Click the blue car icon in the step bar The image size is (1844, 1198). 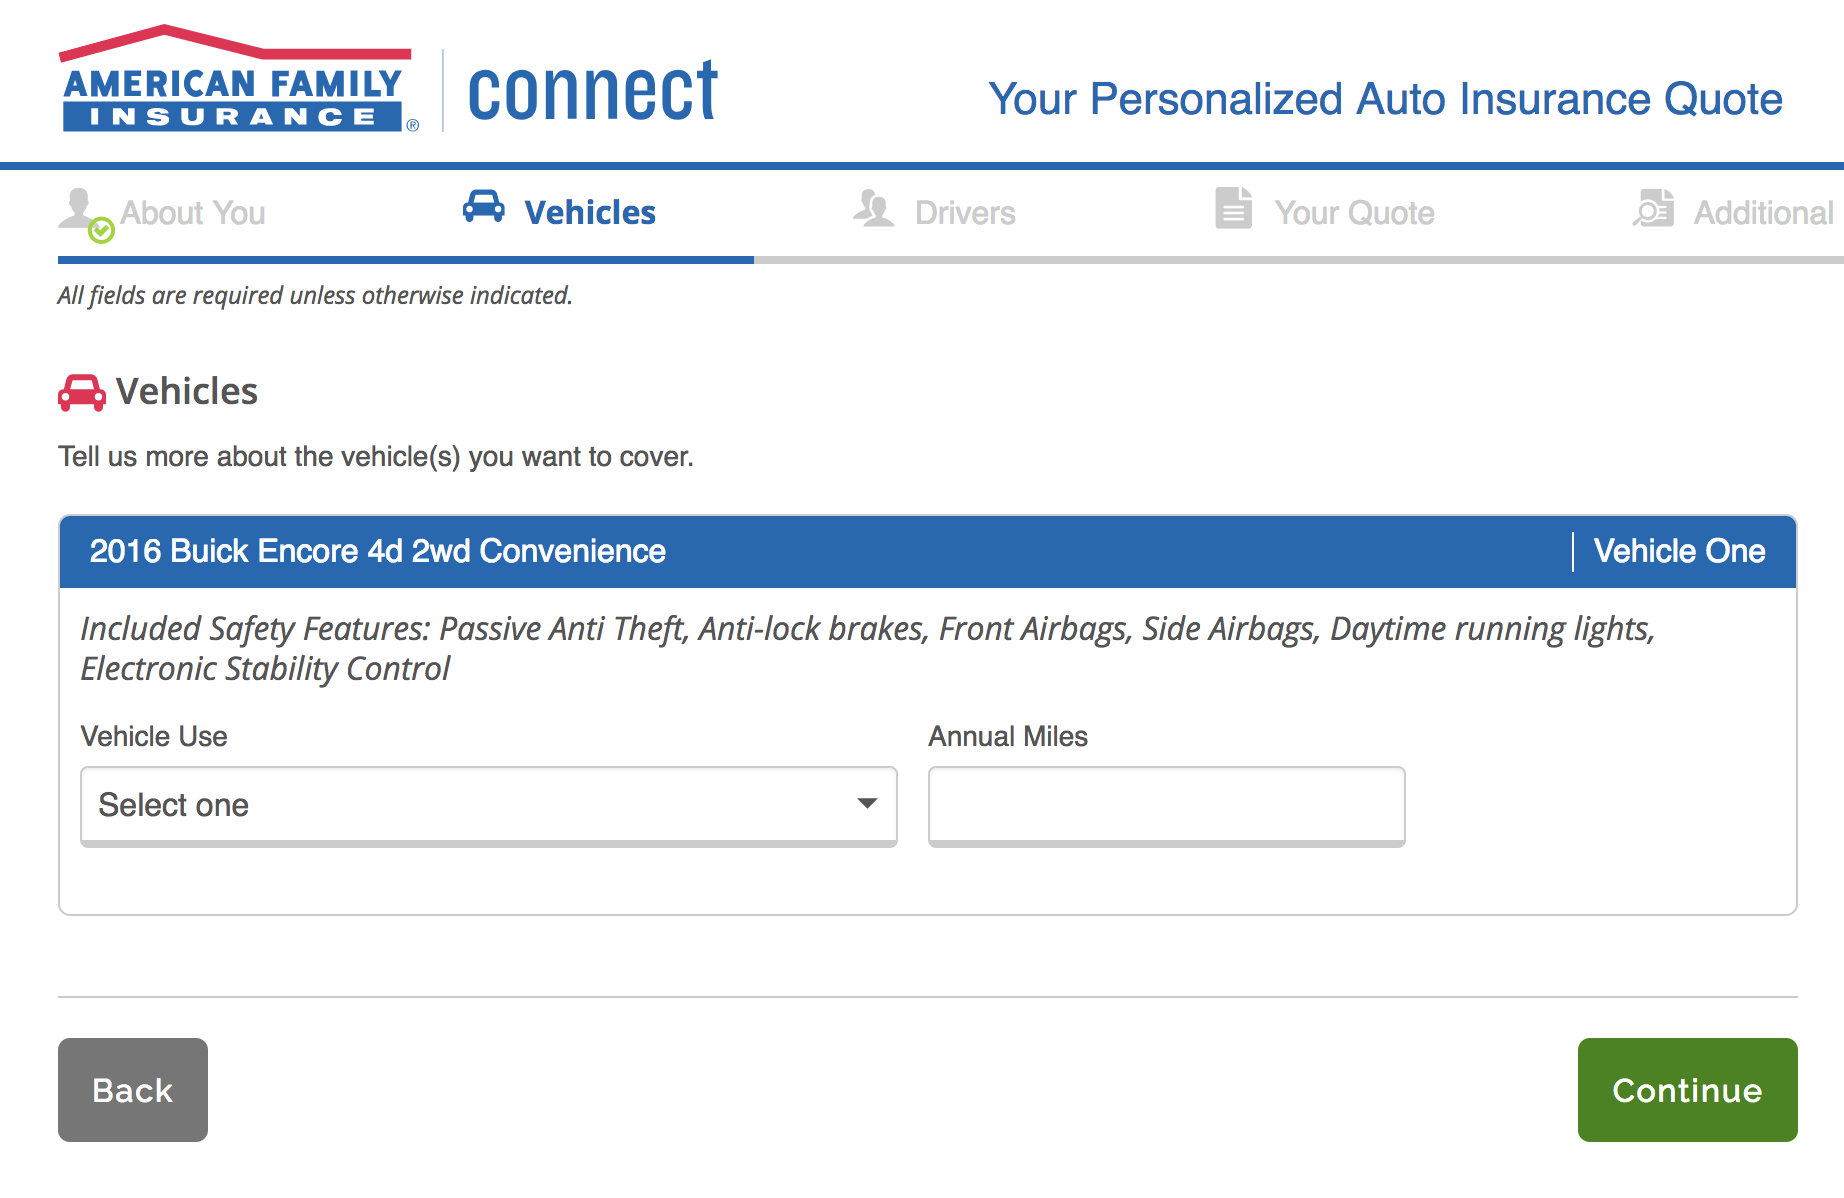pyautogui.click(x=484, y=207)
